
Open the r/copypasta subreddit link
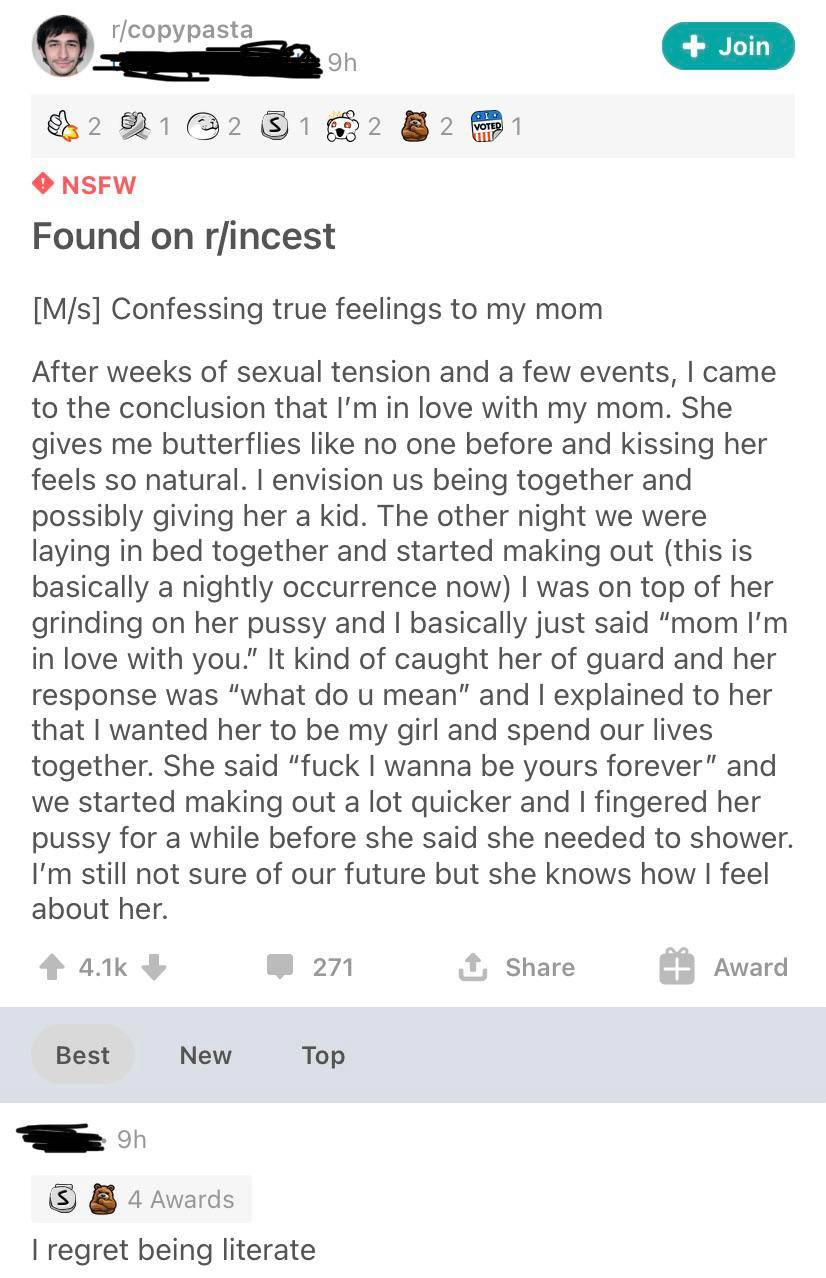pos(182,30)
